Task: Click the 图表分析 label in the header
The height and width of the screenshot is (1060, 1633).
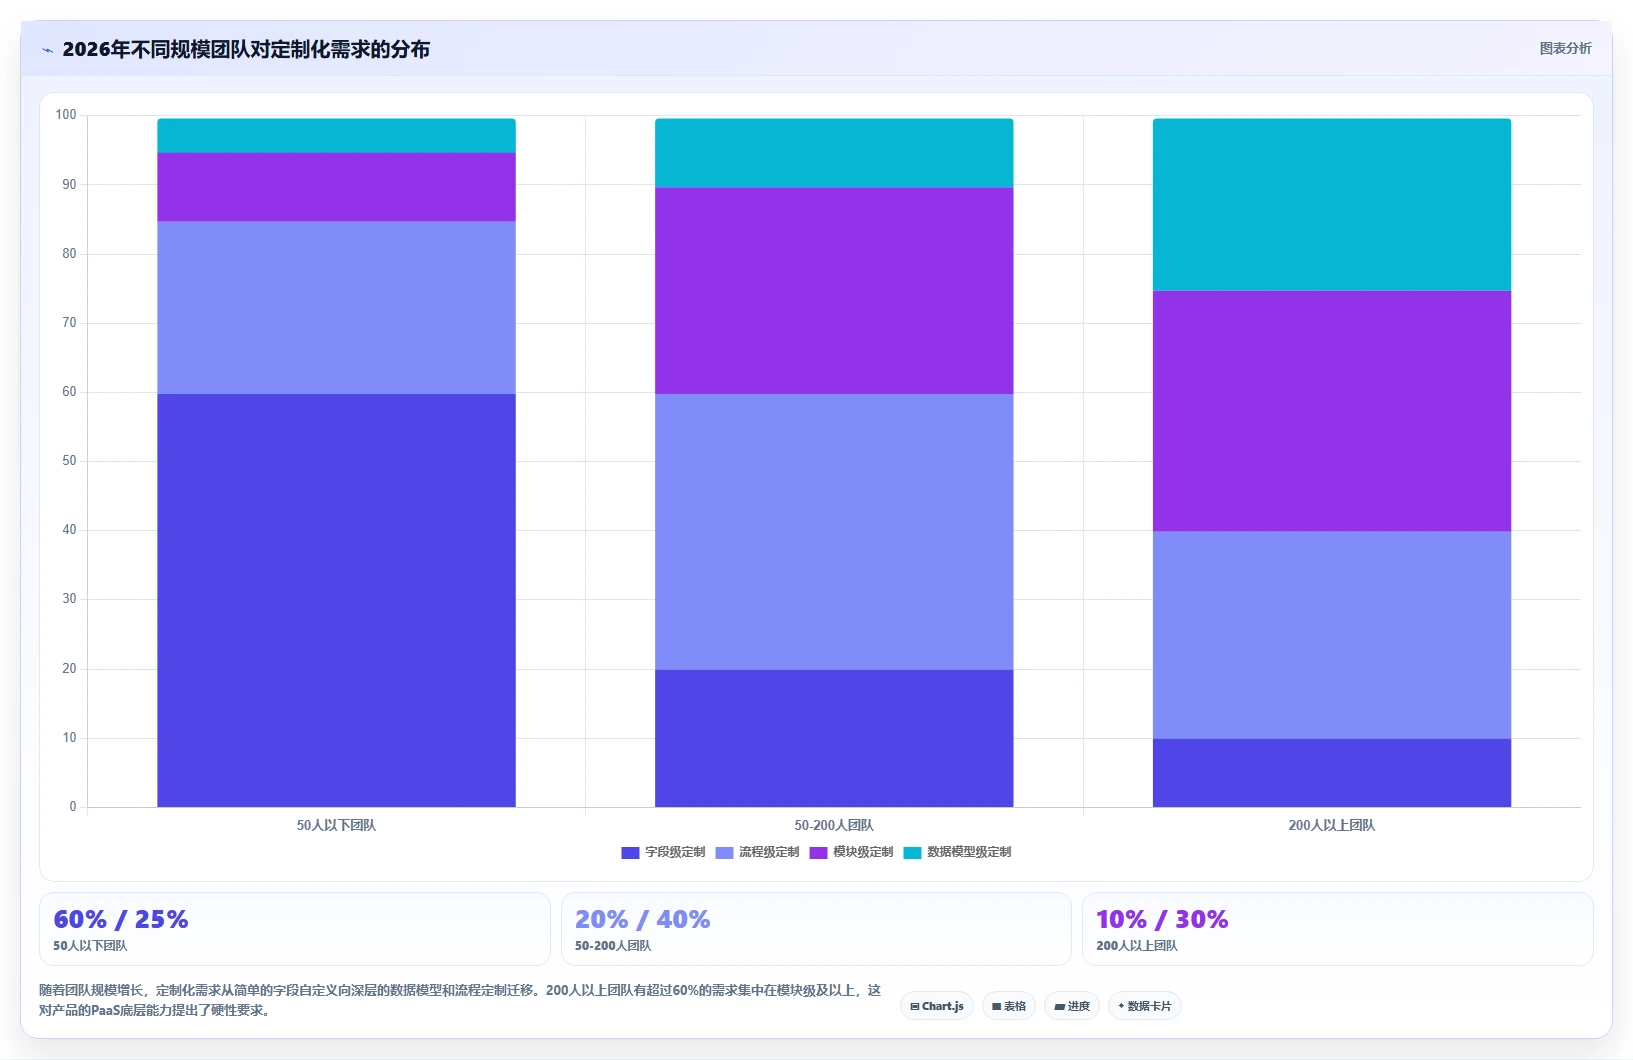Action: 1565,48
